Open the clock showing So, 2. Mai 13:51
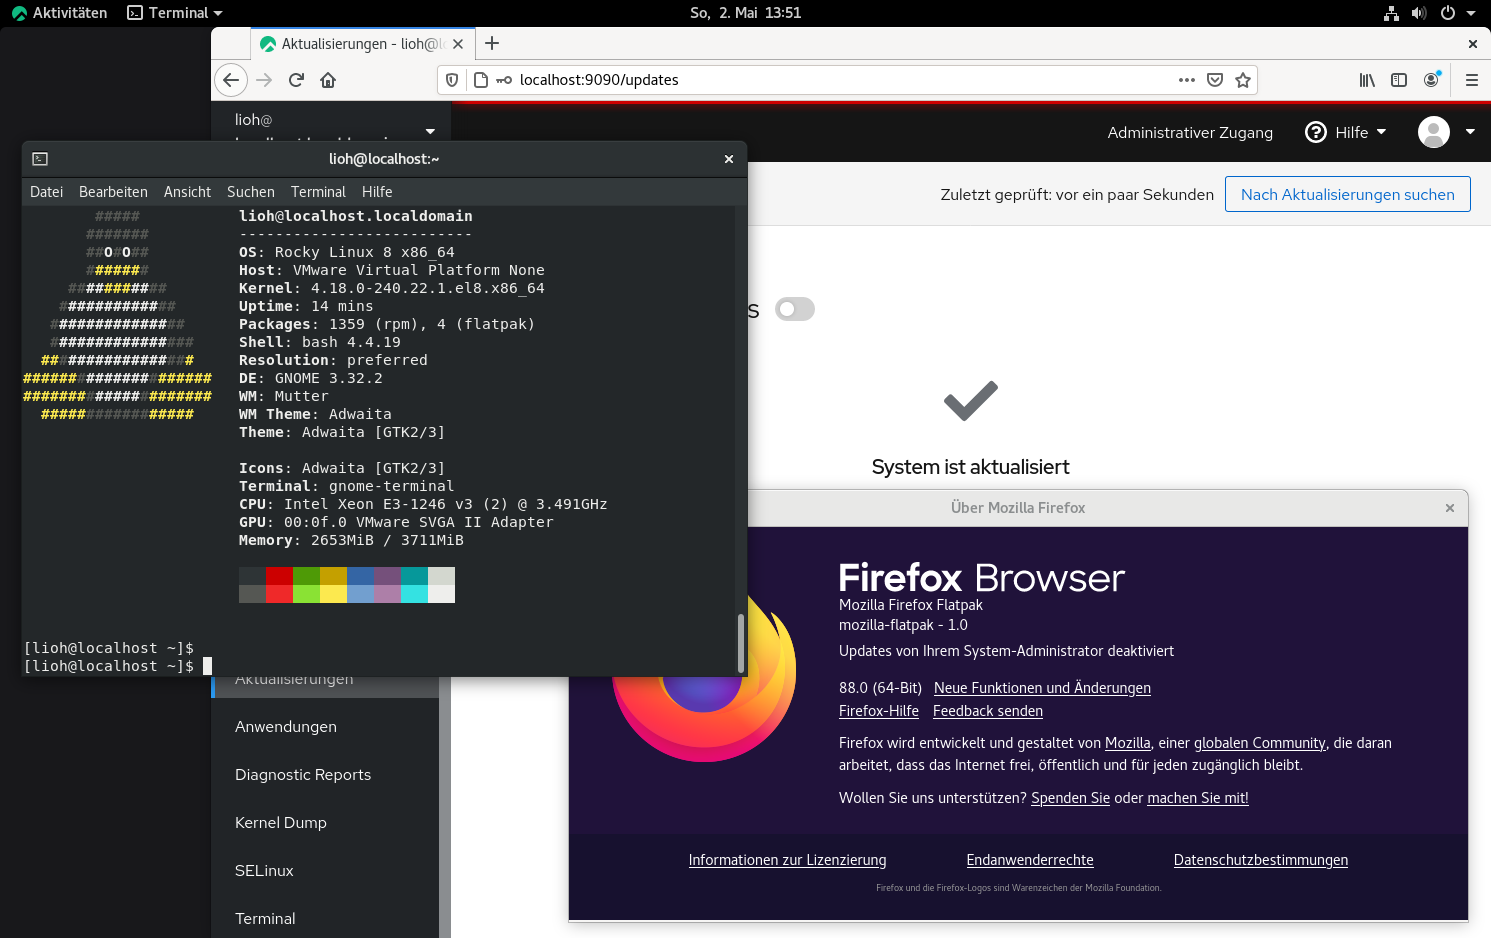Viewport: 1491px width, 938px height. pyautogui.click(x=746, y=13)
